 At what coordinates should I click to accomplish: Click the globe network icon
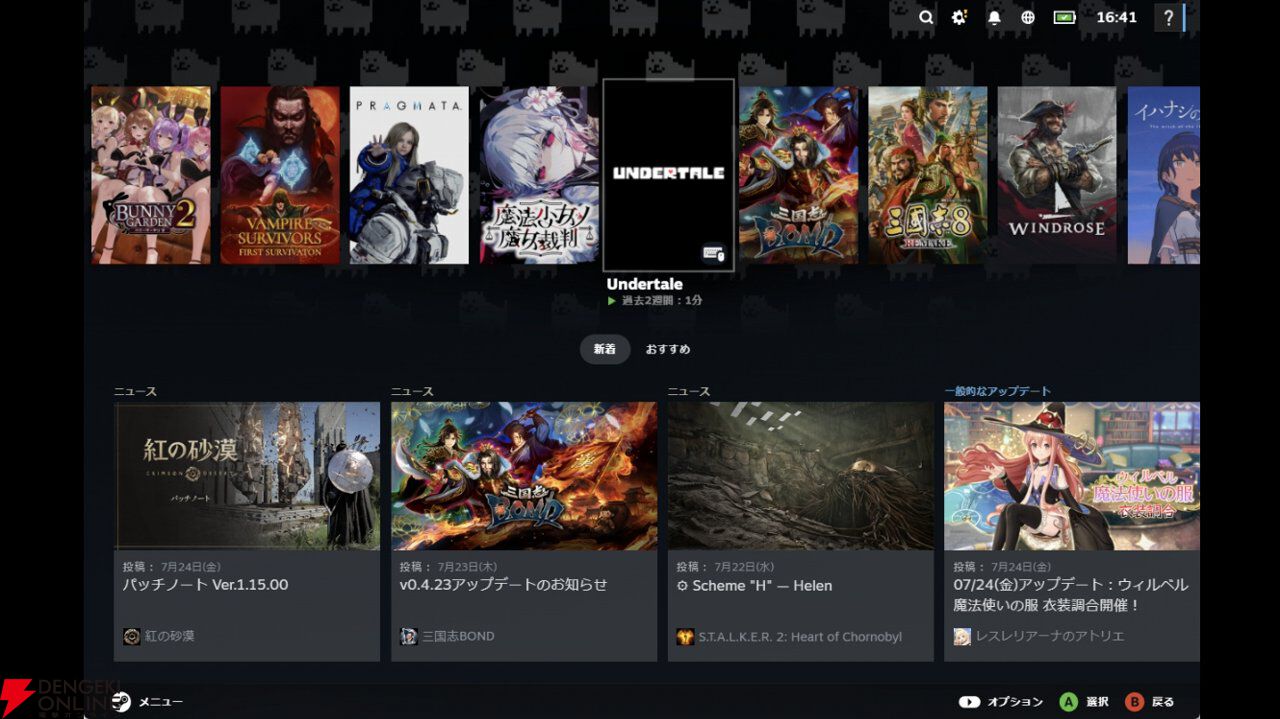pyautogui.click(x=1028, y=17)
